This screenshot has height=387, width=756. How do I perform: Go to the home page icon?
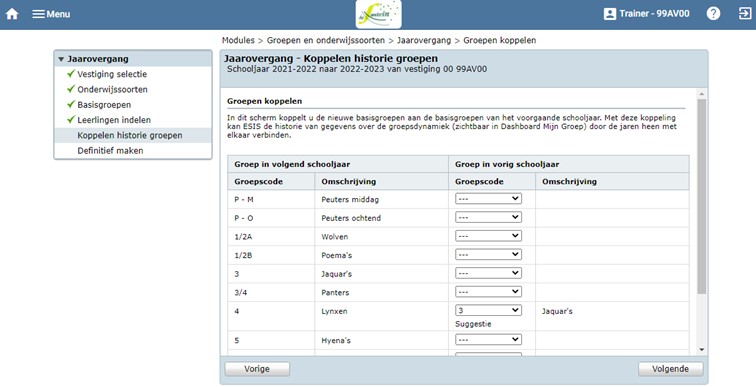pos(12,14)
